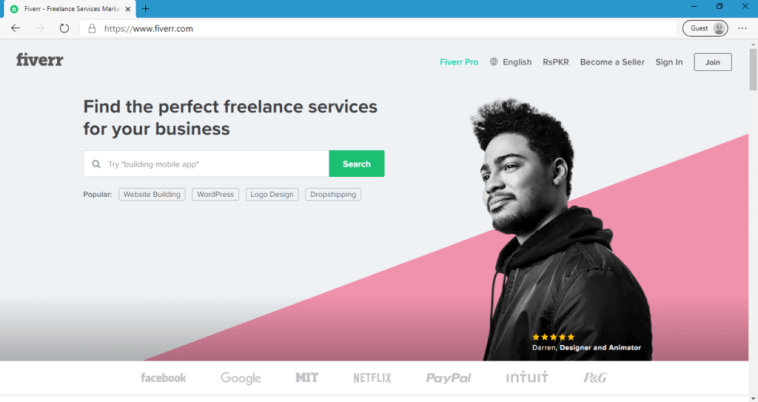The height and width of the screenshot is (402, 758).
Task: Close the Fiverr browser tab
Action: pos(128,9)
